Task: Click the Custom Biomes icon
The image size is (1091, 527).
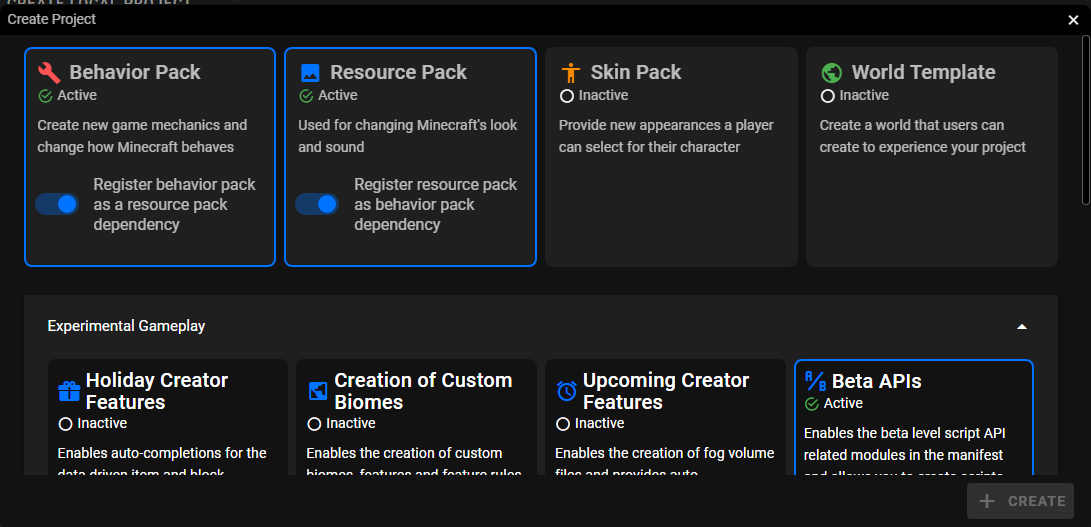Action: point(318,391)
